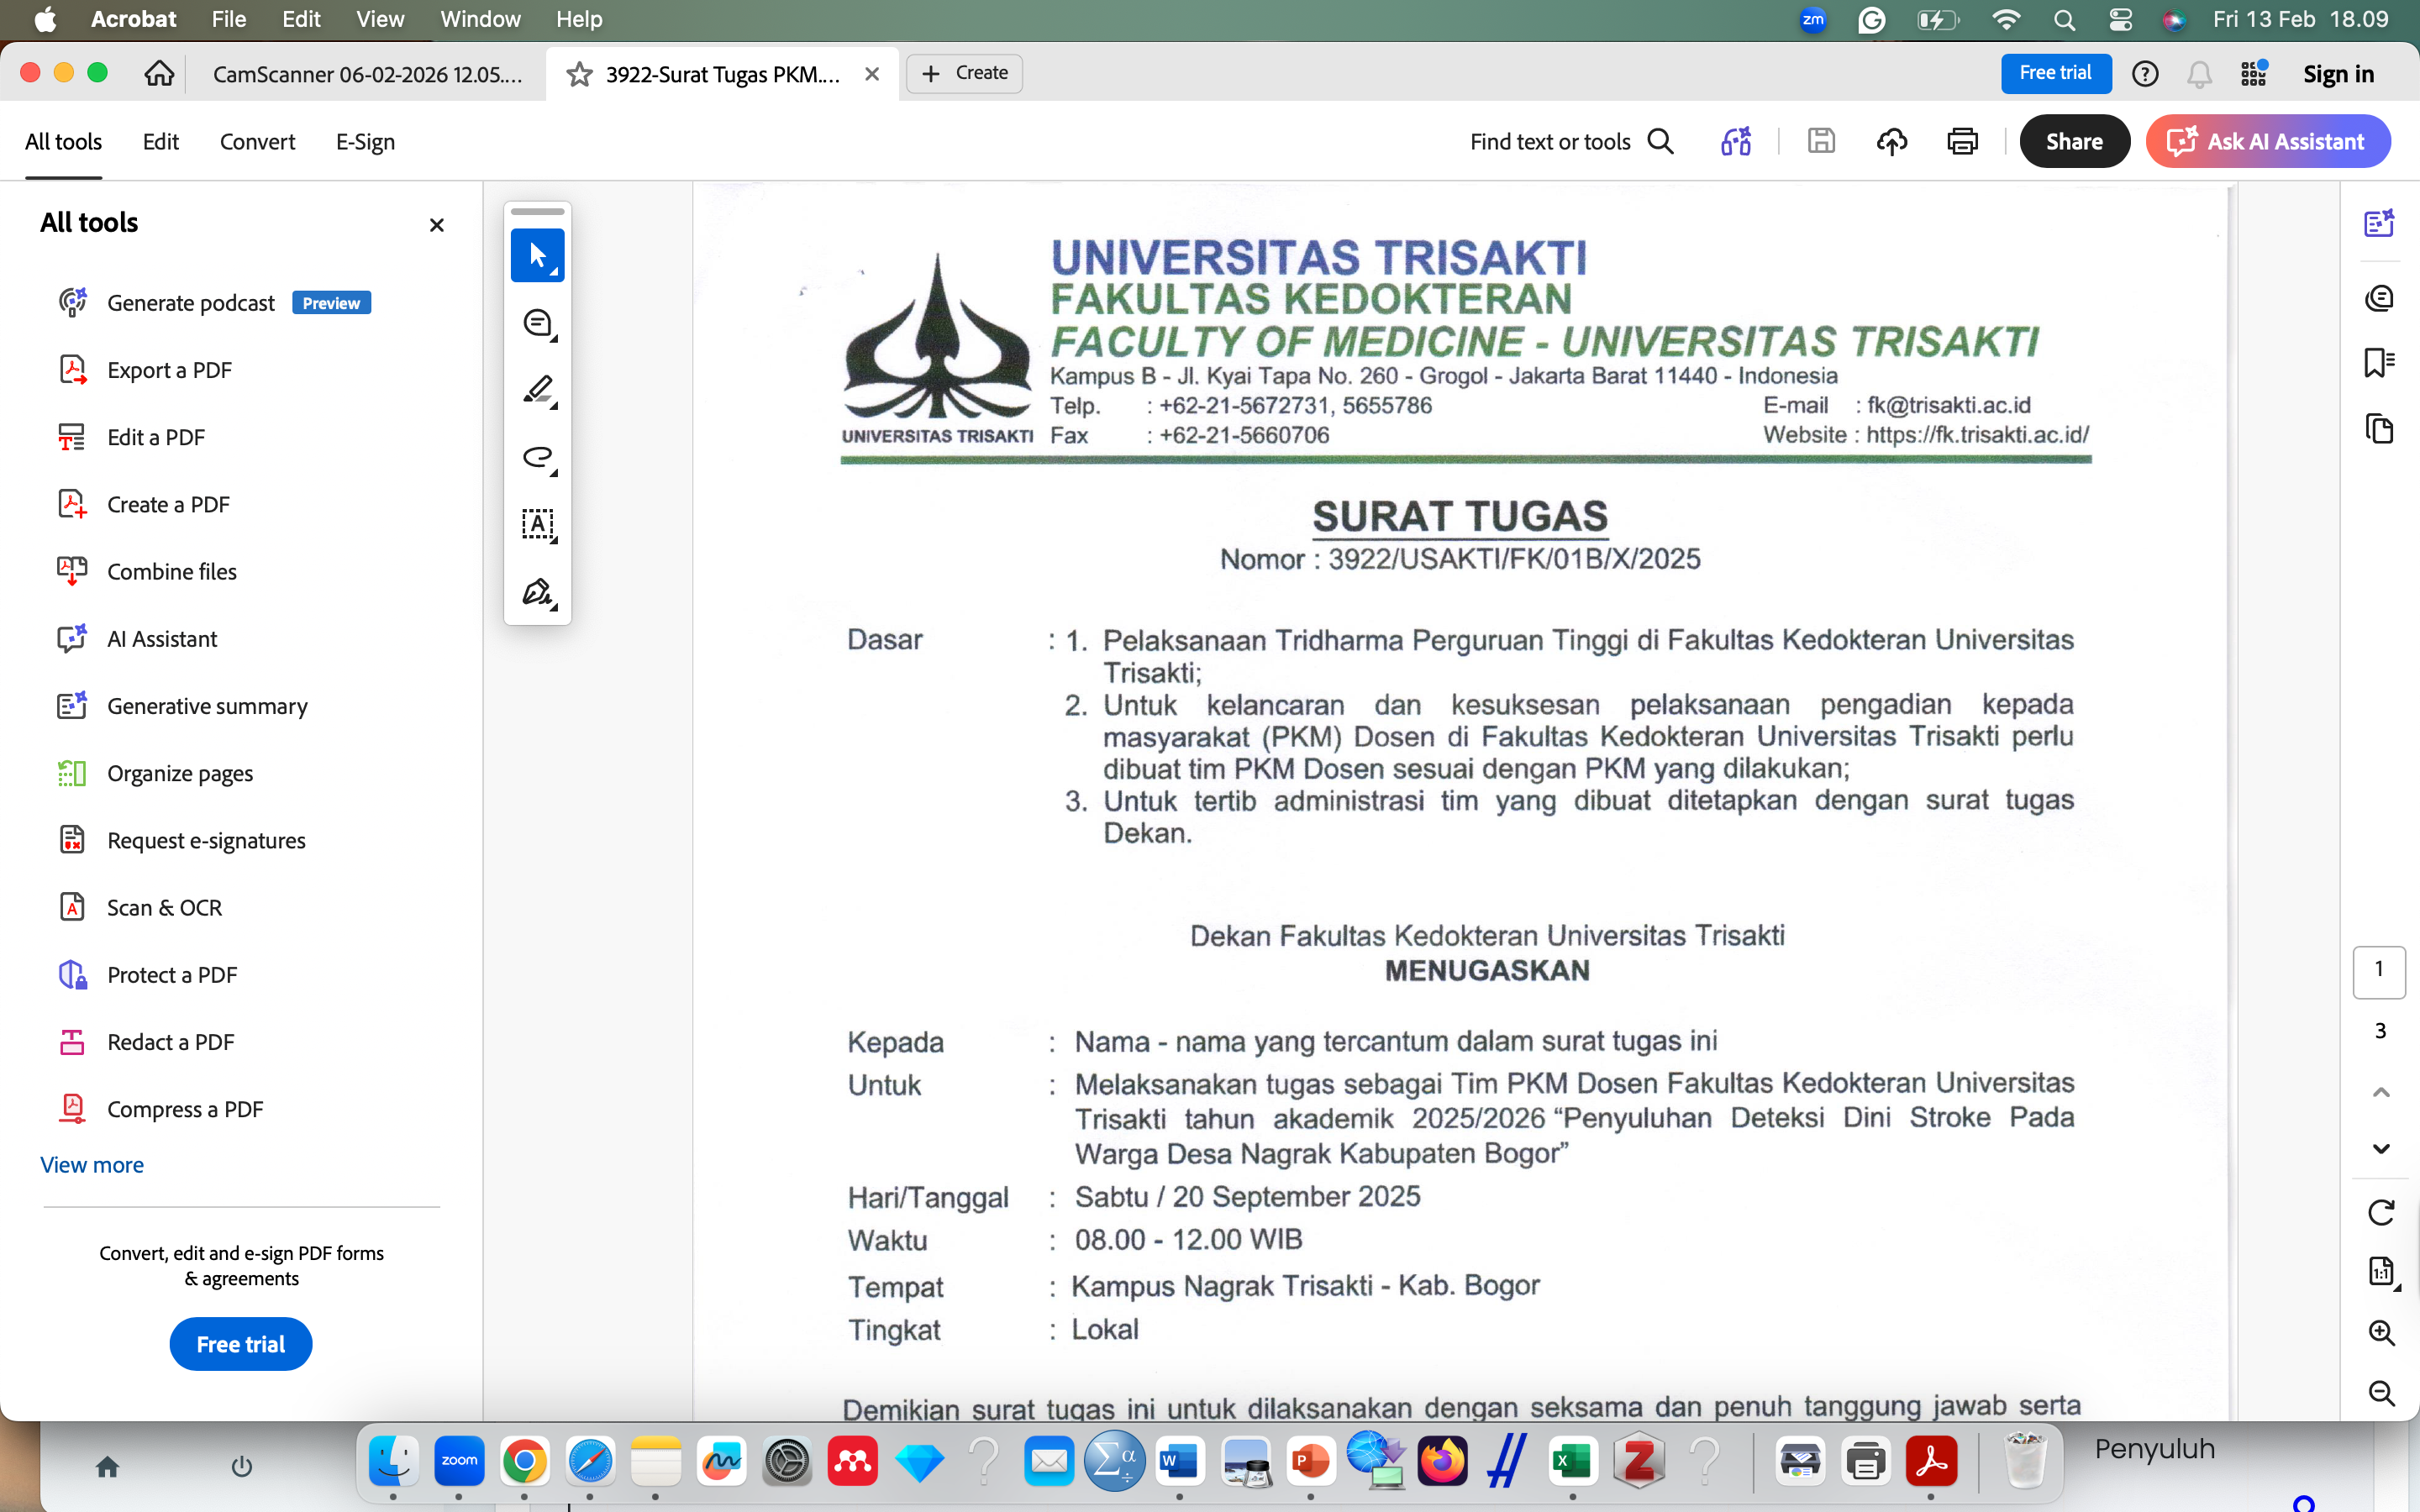The width and height of the screenshot is (2420, 1512).
Task: Click the Share button
Action: coord(2074,142)
